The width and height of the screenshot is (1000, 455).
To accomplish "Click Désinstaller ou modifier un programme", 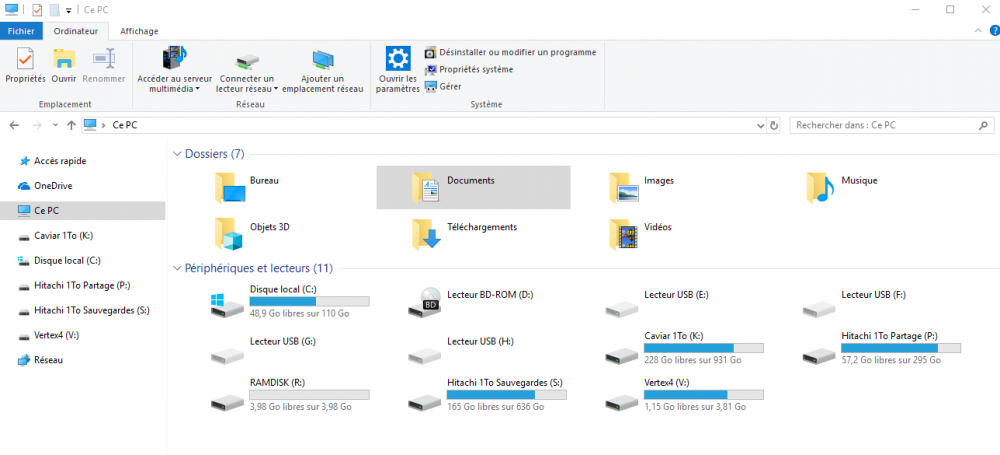I will (x=510, y=52).
